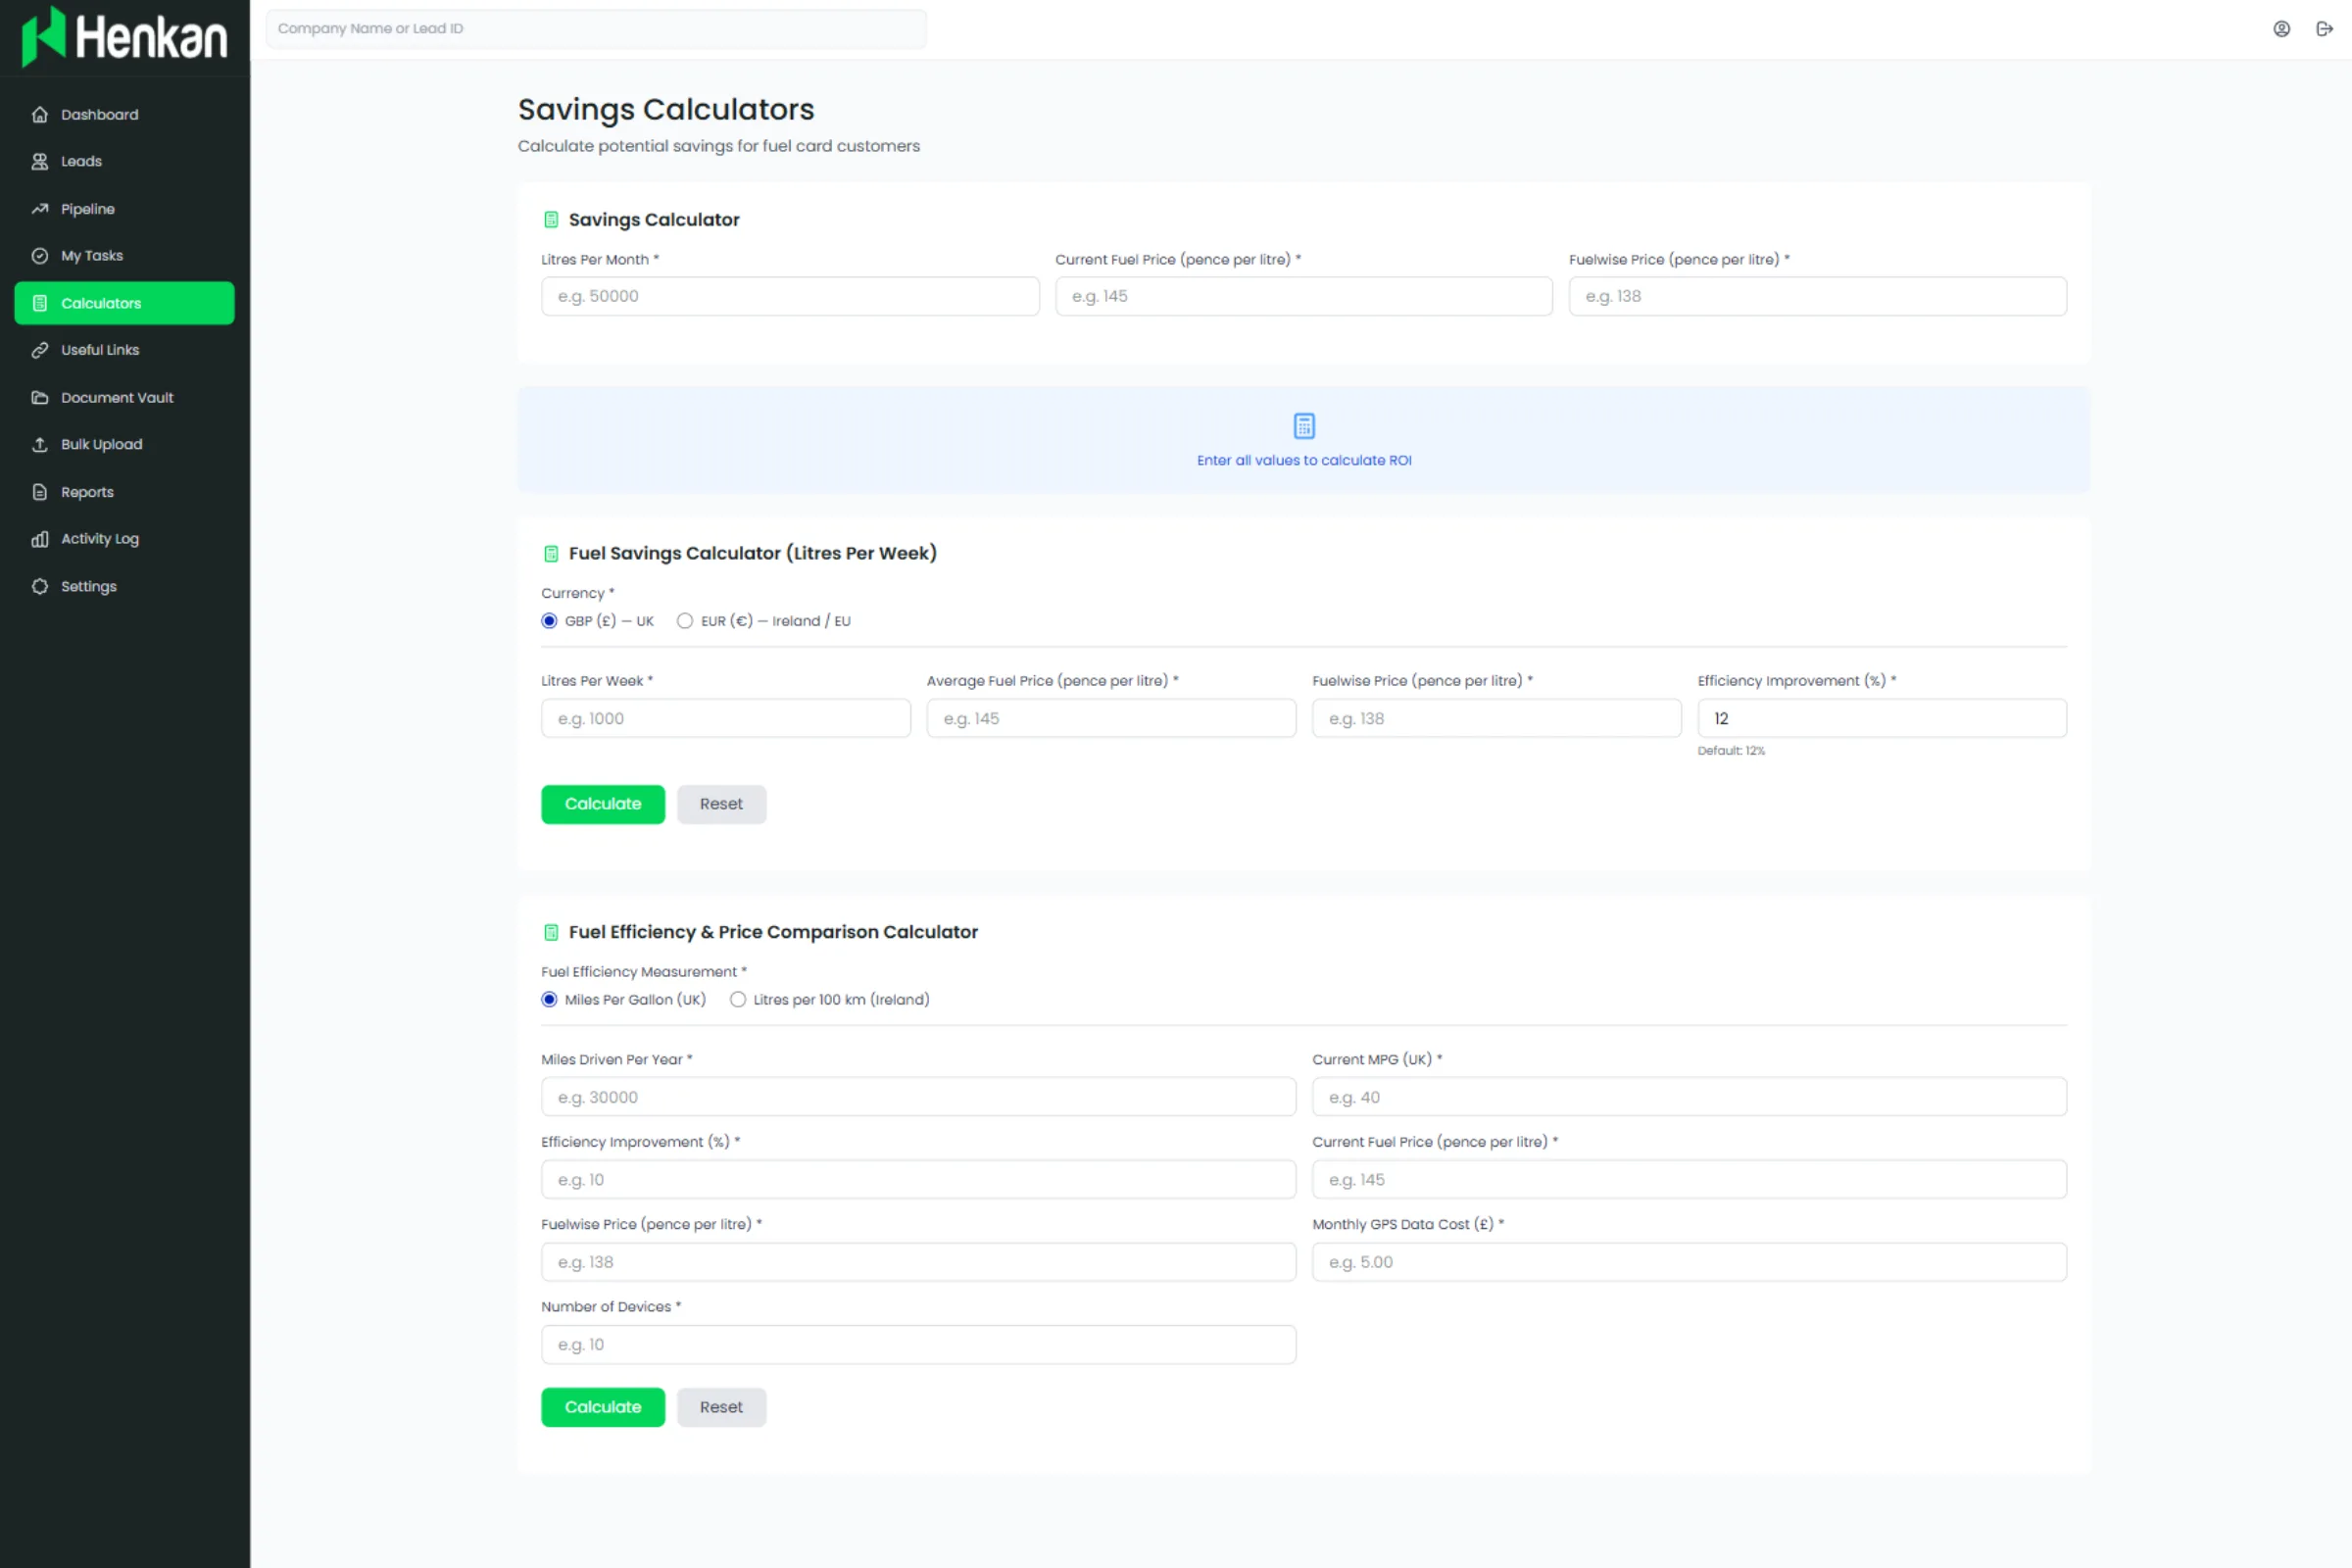
Task: Select Miles Per Gallon (UK) option
Action: click(x=549, y=1000)
